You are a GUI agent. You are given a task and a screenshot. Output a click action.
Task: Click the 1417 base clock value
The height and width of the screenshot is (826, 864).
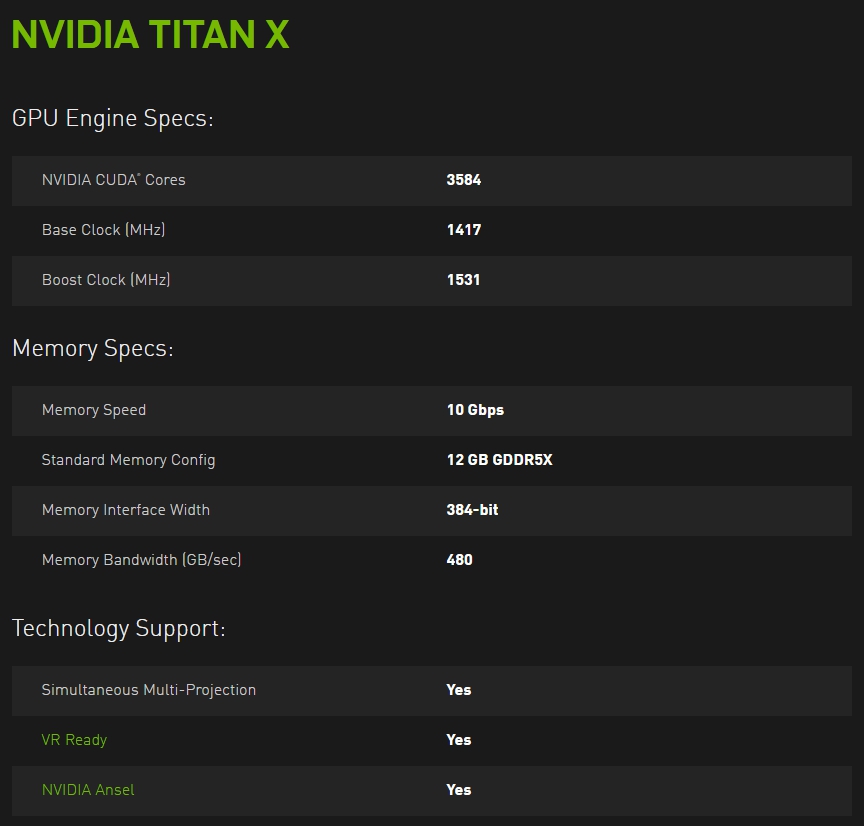click(463, 230)
